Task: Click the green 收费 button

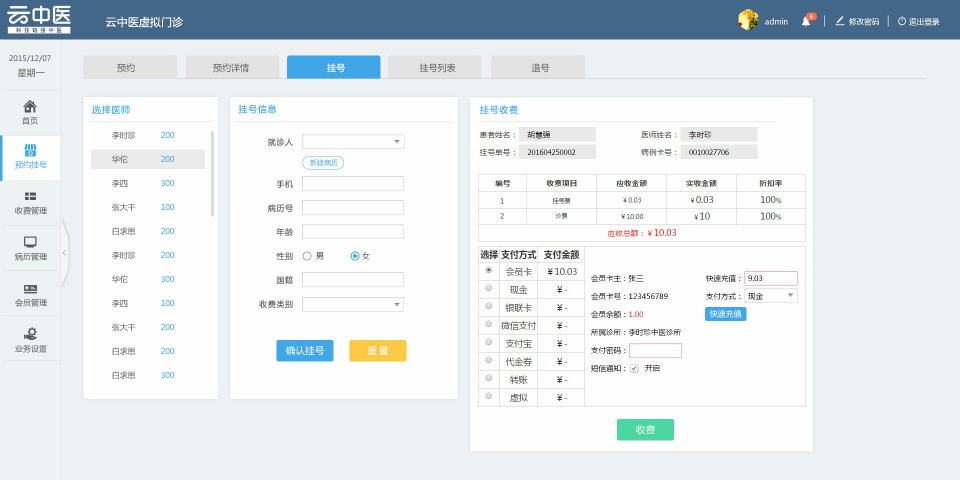Action: 645,429
